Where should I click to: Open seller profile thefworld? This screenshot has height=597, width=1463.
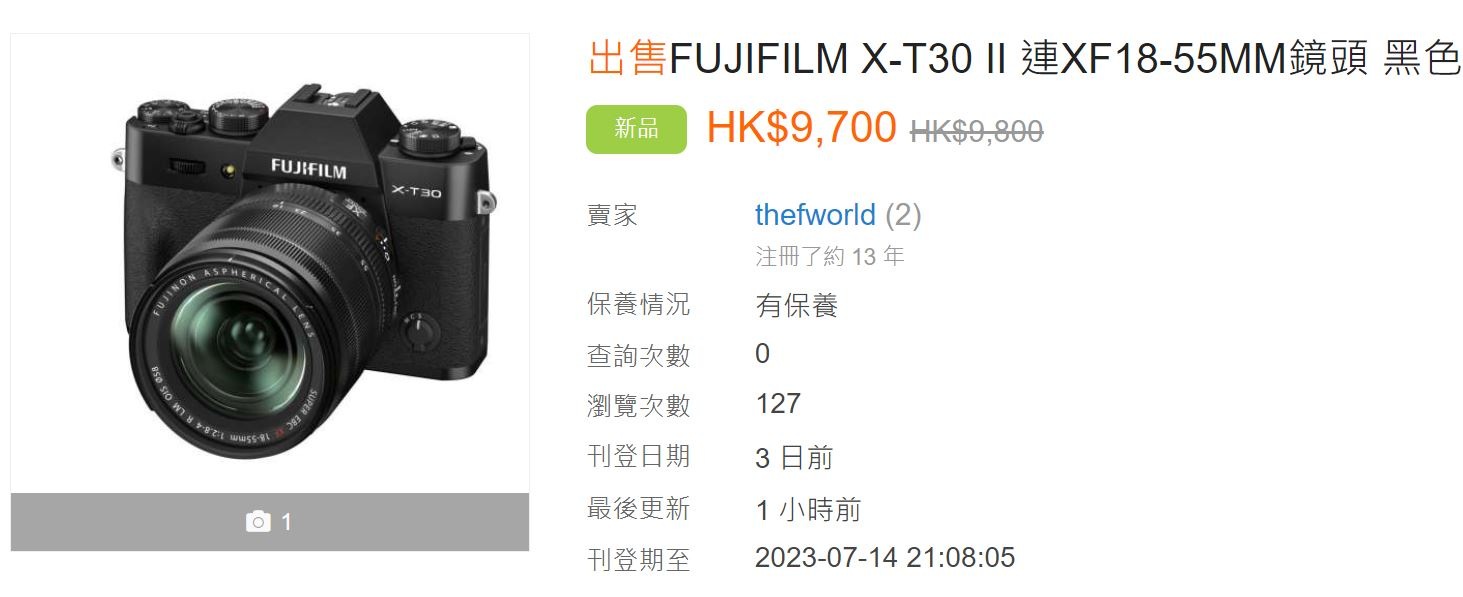point(815,215)
